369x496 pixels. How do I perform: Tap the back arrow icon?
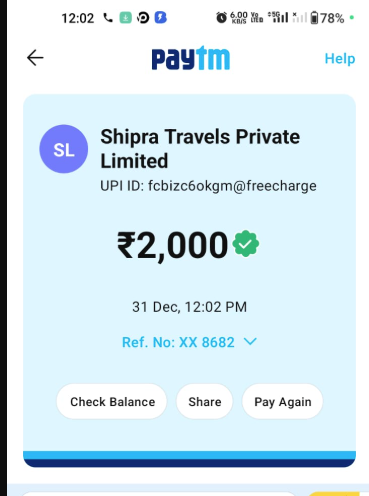pyautogui.click(x=35, y=58)
